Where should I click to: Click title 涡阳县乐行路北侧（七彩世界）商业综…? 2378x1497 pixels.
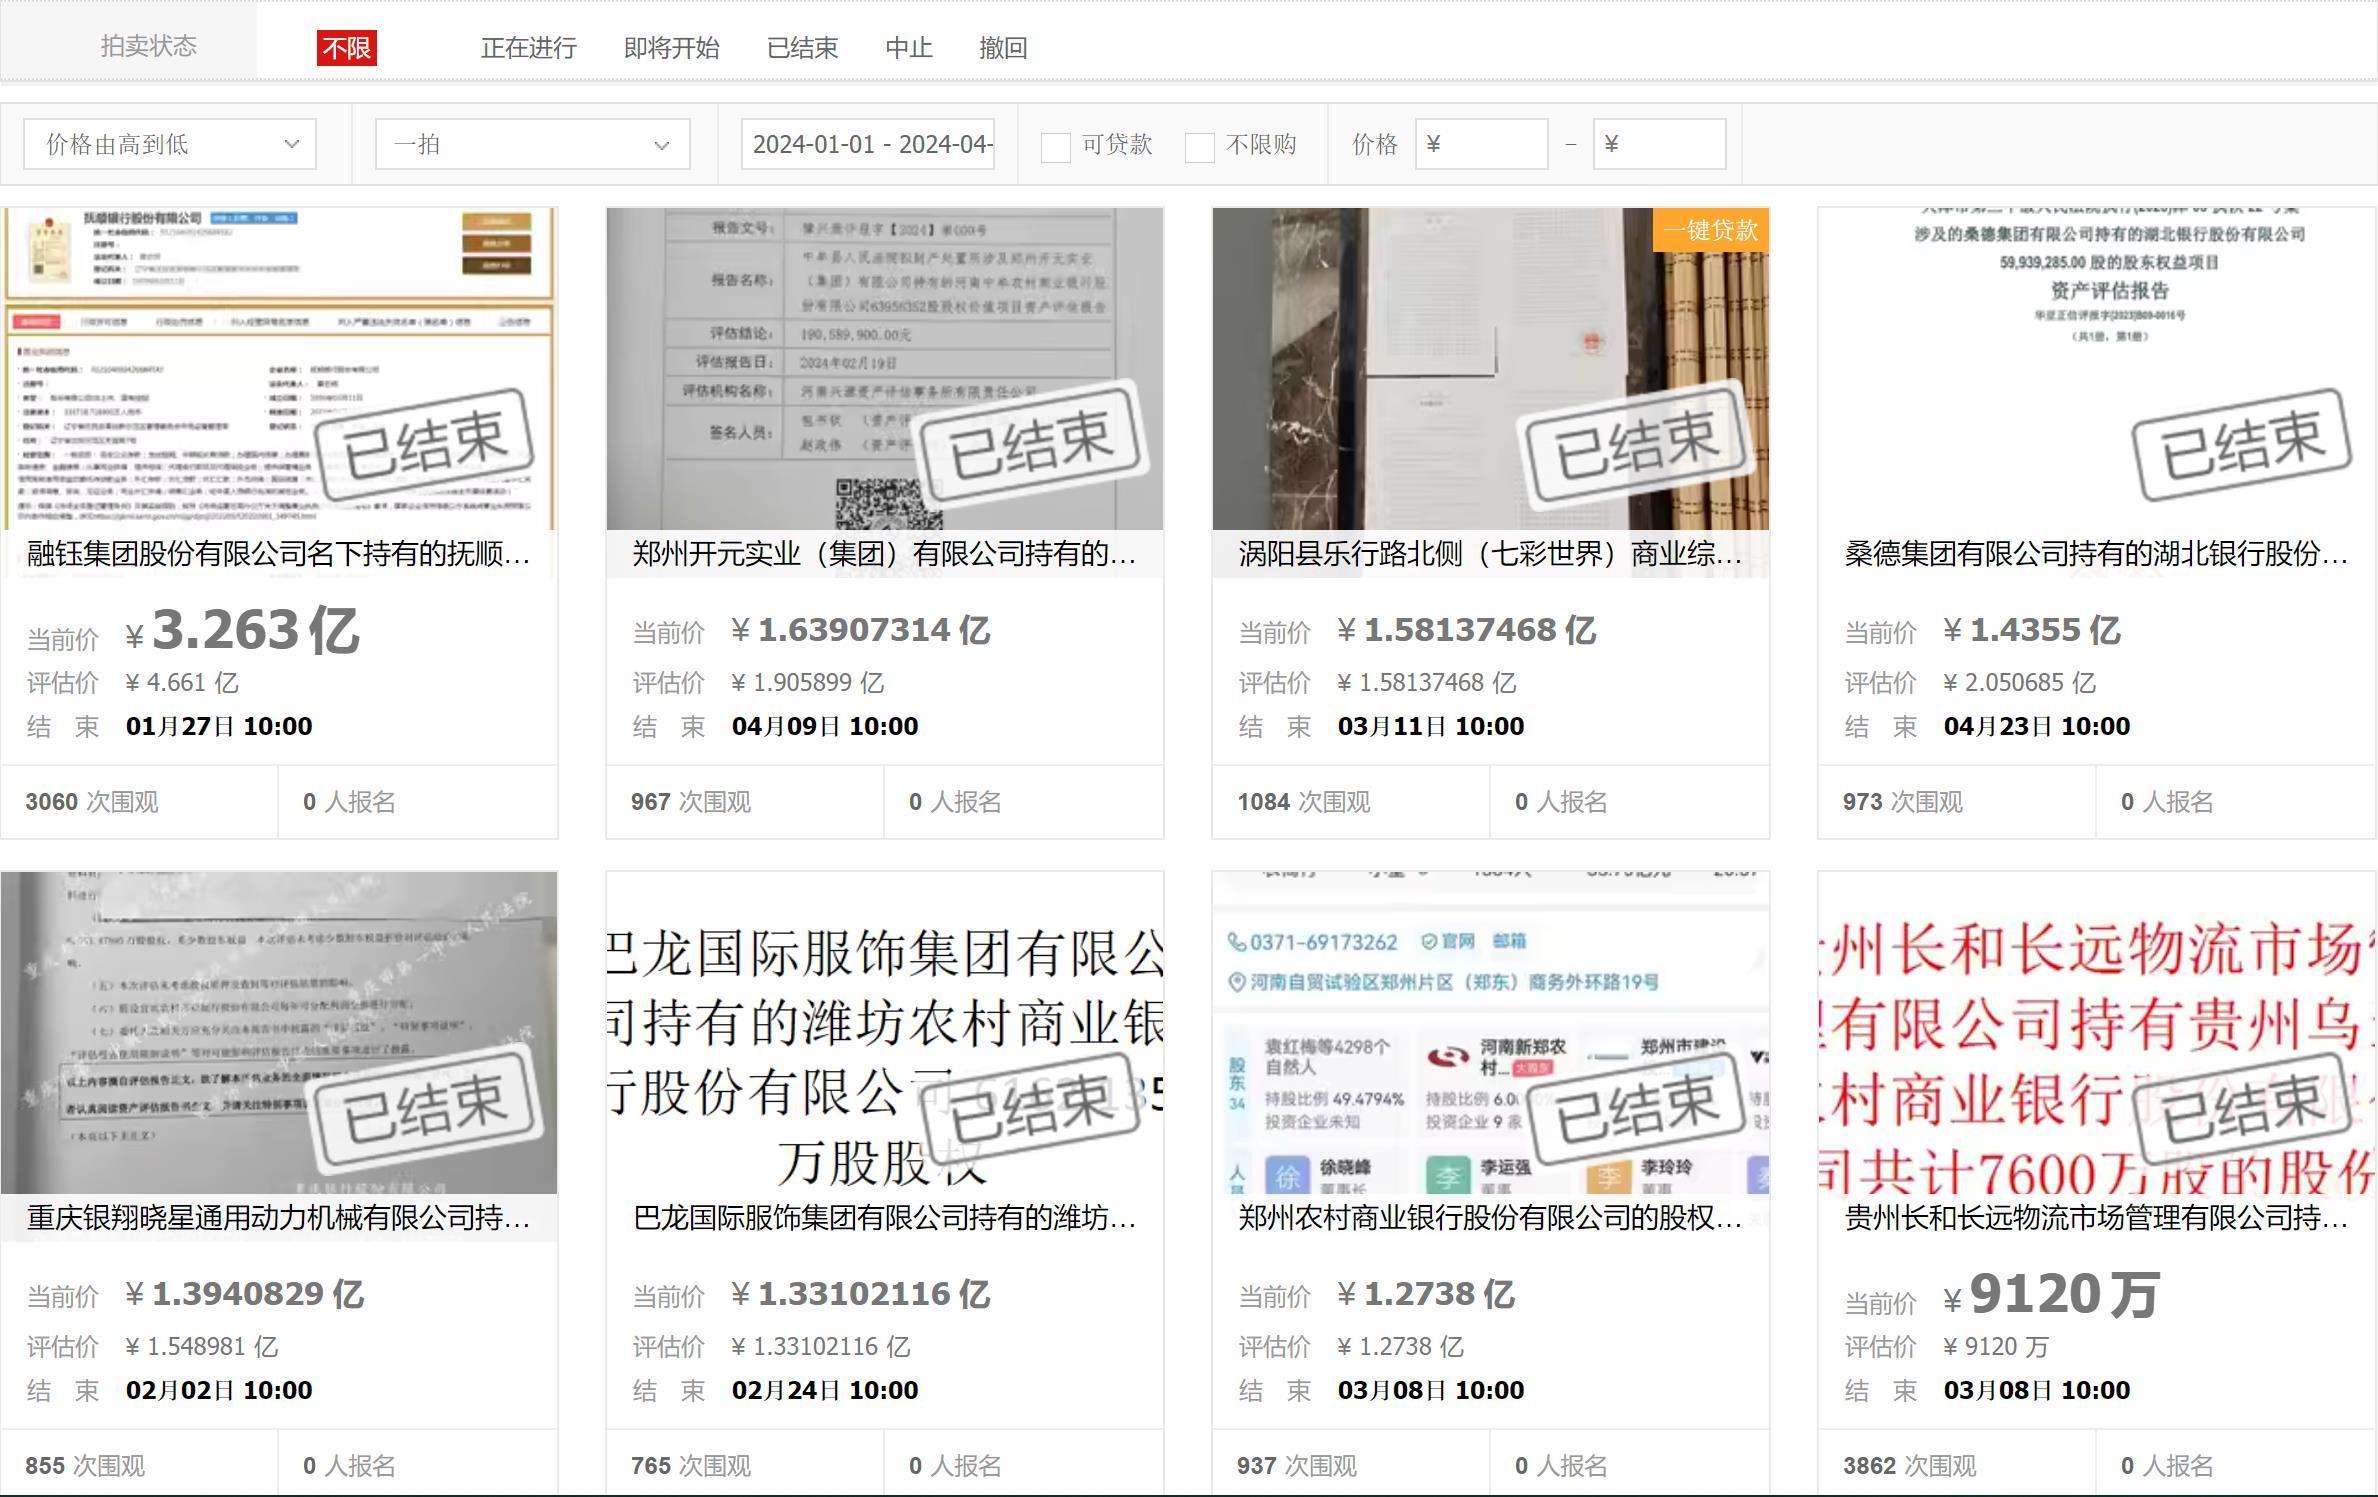(1490, 554)
